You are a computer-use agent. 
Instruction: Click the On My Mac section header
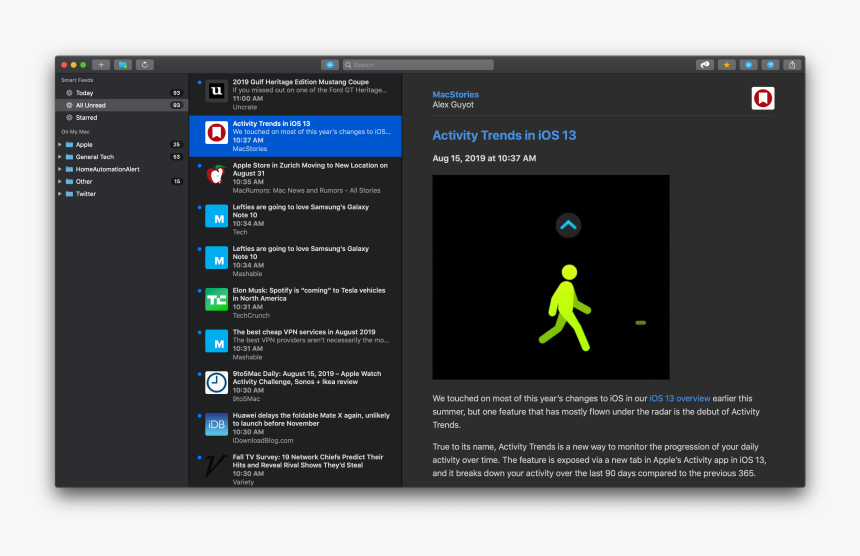coord(75,132)
